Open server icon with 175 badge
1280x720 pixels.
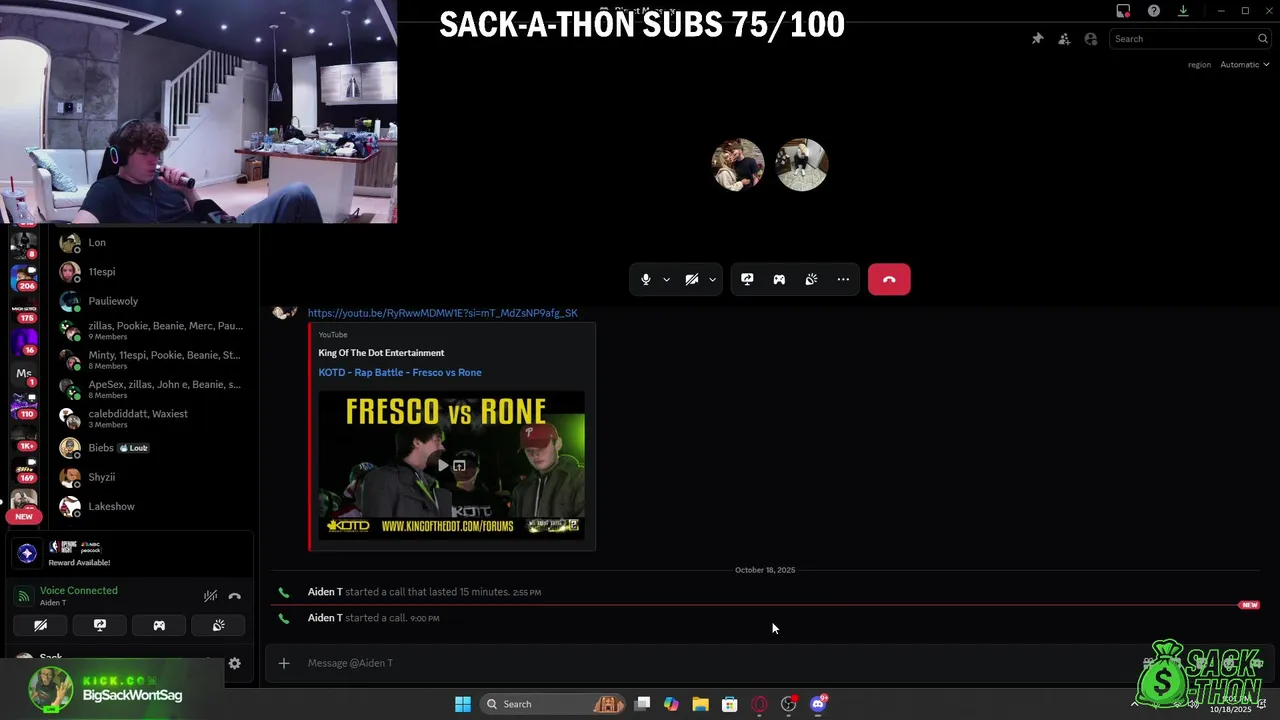(24, 309)
